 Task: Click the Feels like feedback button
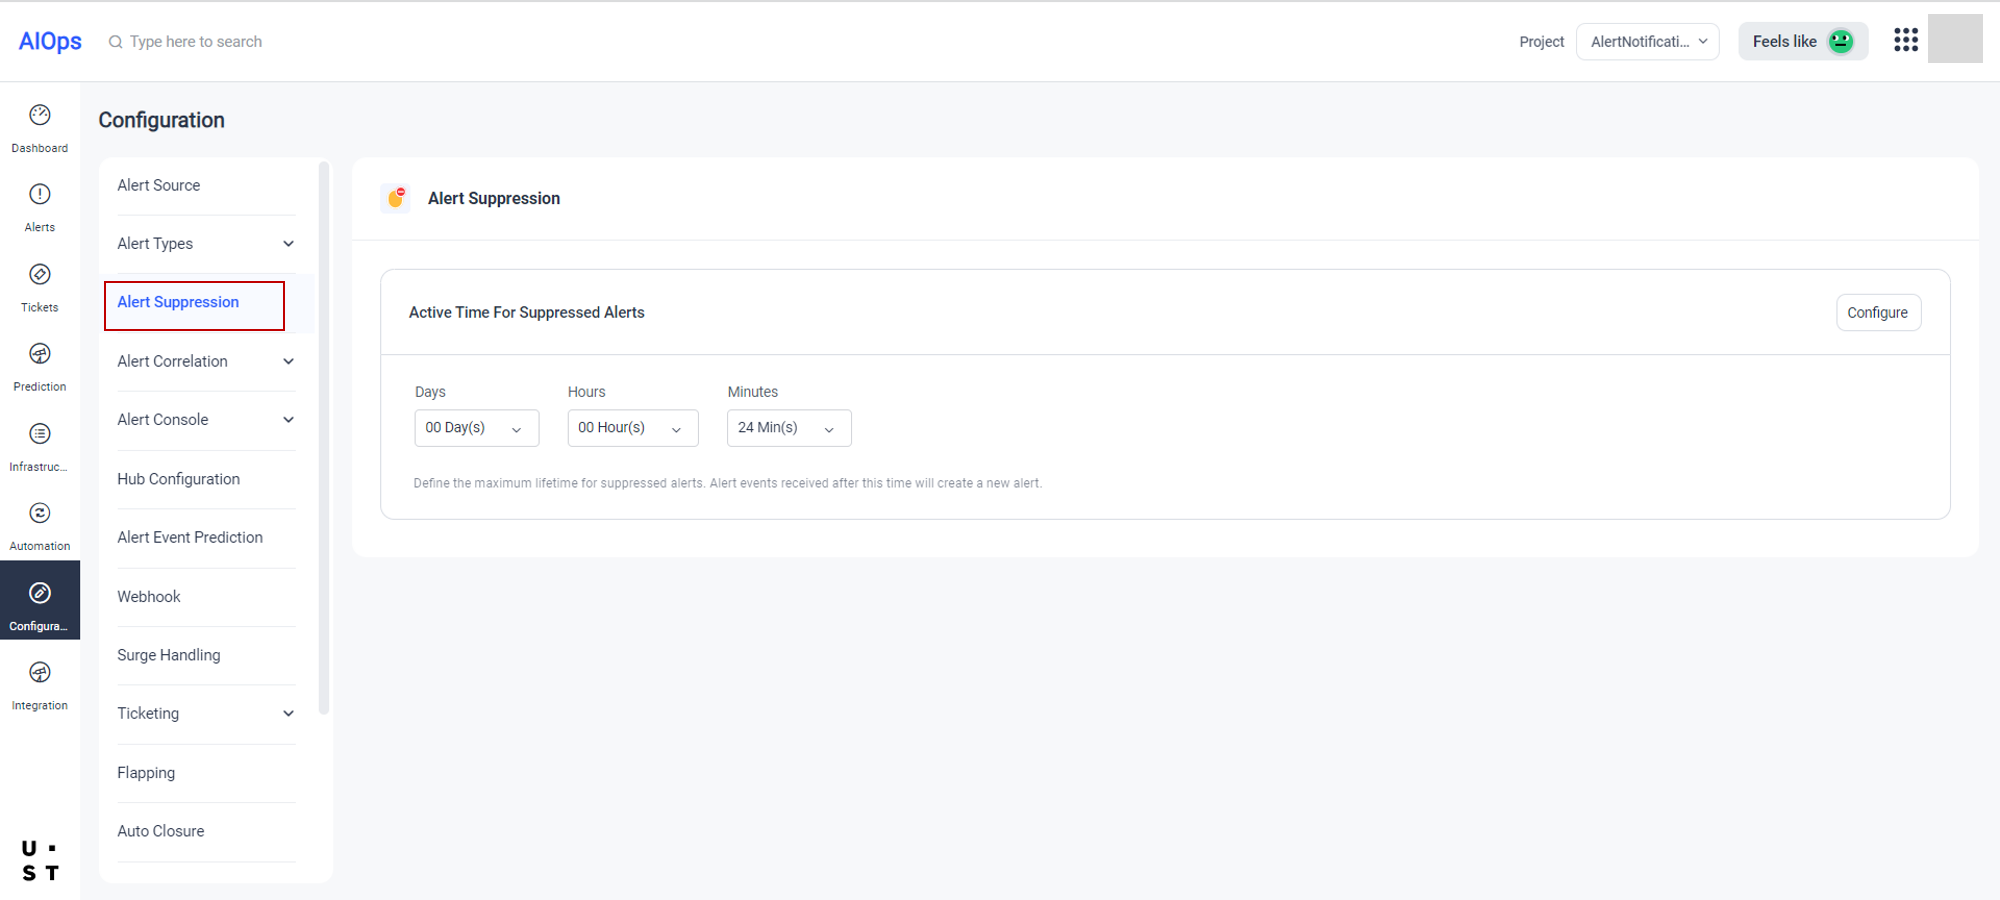coord(1802,42)
